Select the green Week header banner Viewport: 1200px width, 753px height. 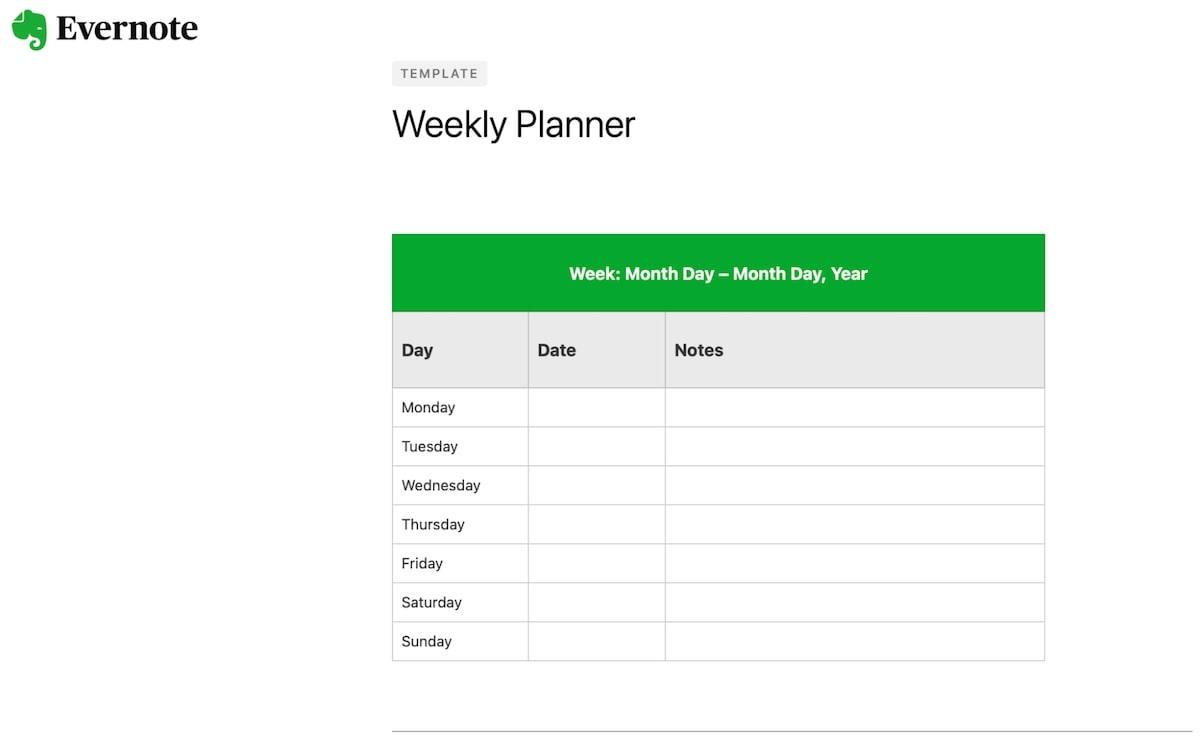pos(718,273)
